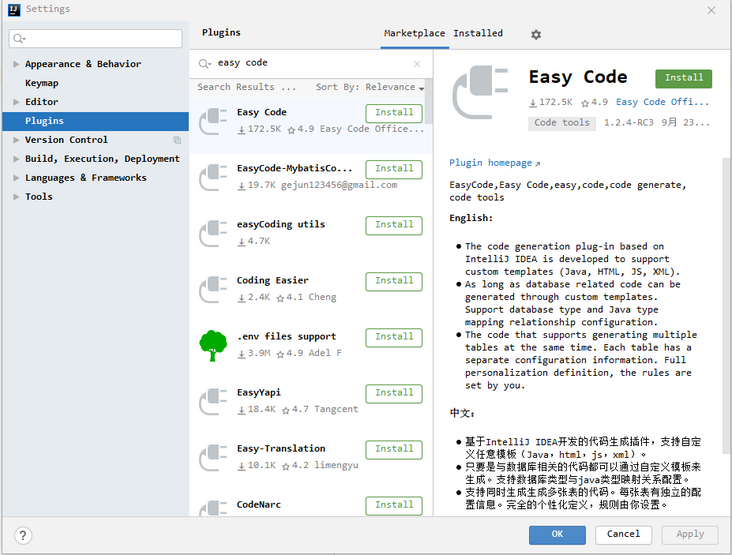Click the plugin settings gear icon
This screenshot has height=555, width=732.
click(536, 34)
